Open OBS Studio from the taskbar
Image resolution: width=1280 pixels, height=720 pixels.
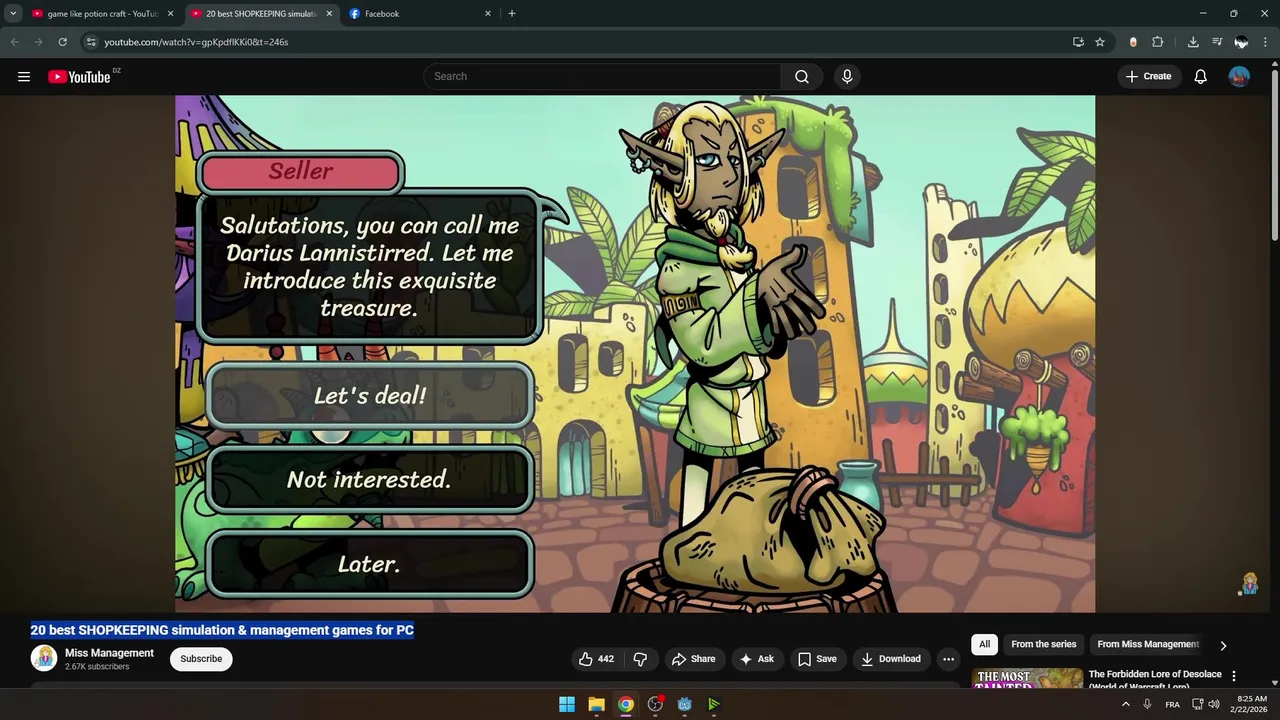[x=655, y=704]
